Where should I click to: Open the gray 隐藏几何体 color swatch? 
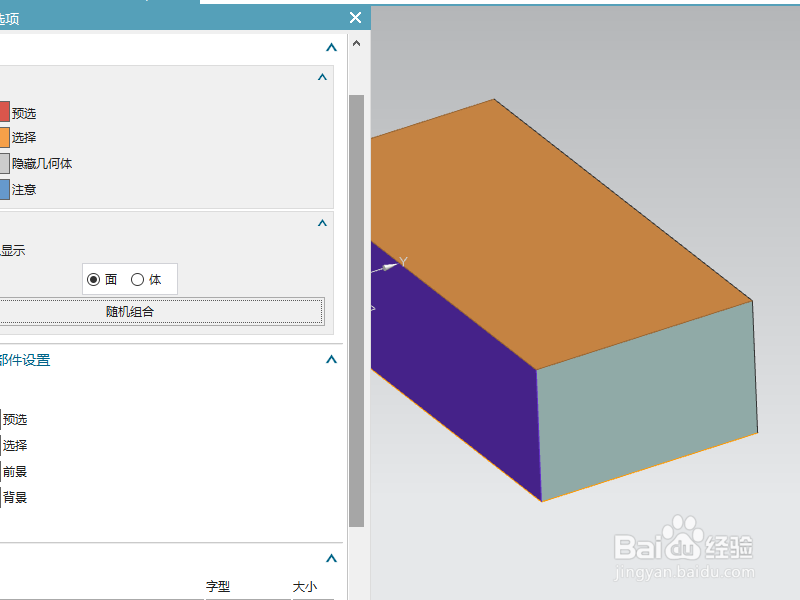point(4,163)
